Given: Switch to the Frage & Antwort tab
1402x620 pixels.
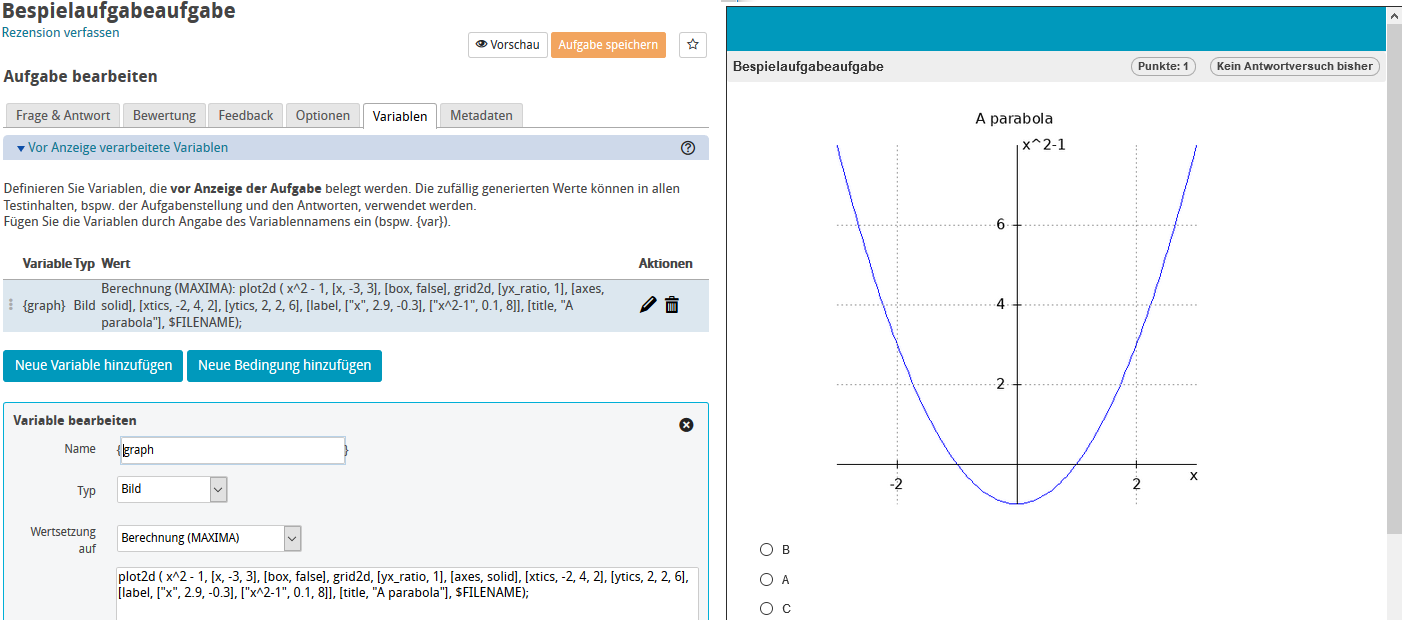Looking at the screenshot, I should pos(63,116).
